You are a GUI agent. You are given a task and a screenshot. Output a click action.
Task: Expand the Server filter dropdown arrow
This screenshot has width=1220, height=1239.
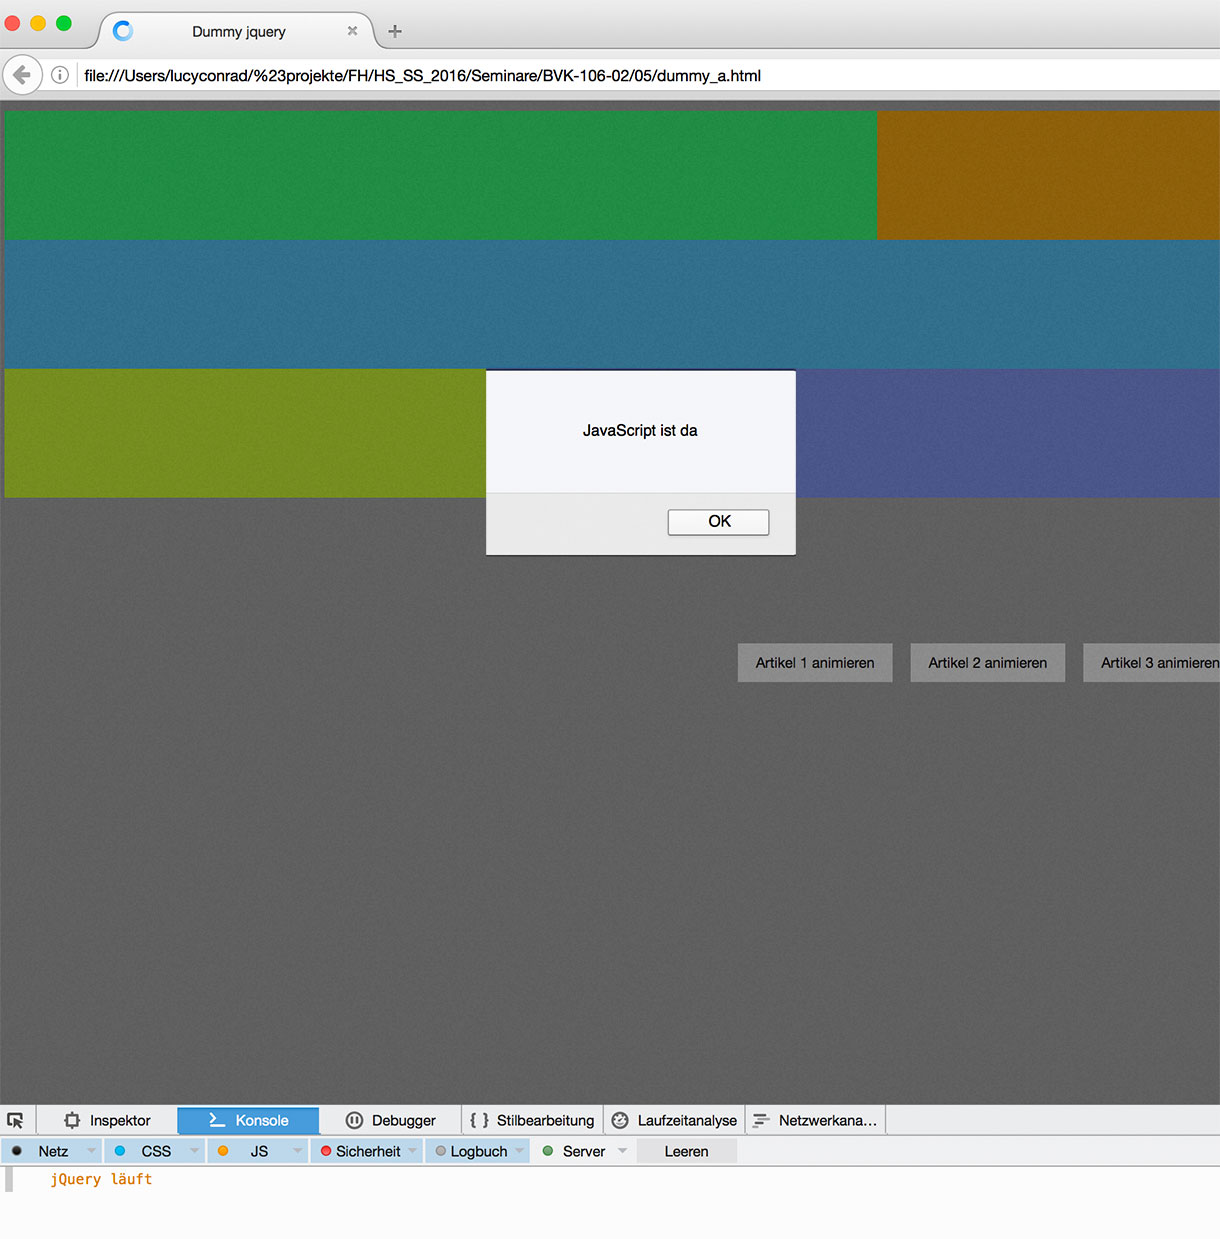pos(622,1151)
